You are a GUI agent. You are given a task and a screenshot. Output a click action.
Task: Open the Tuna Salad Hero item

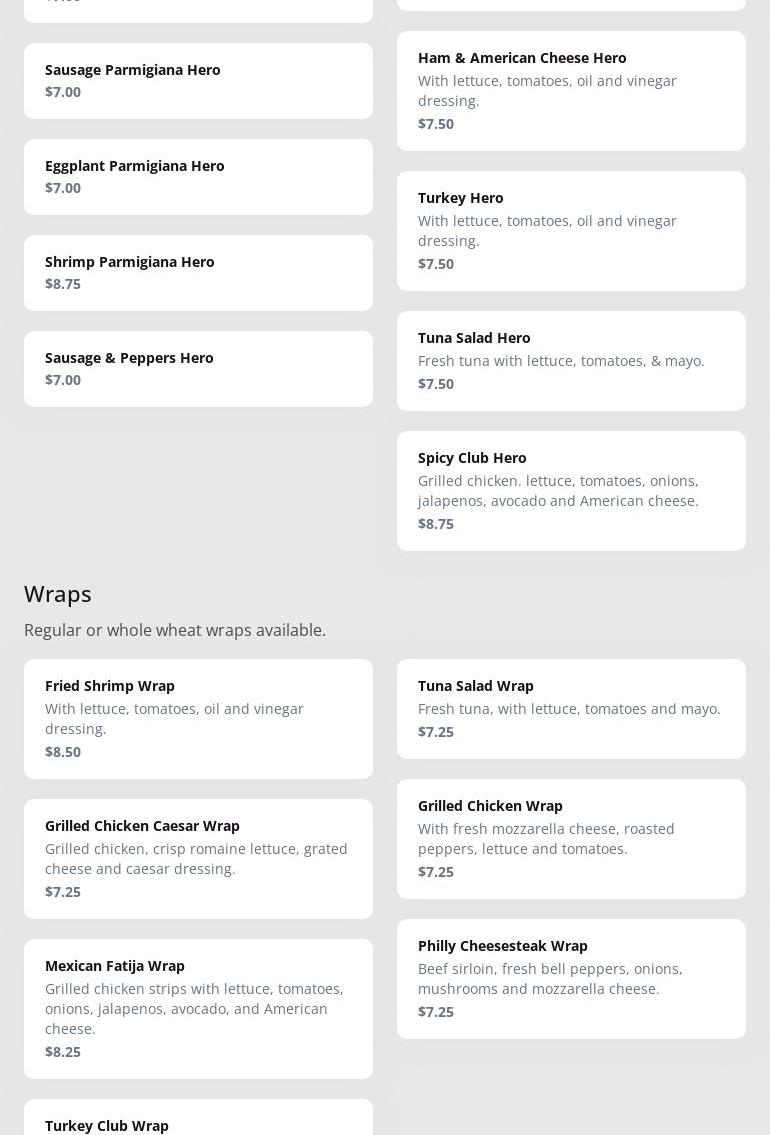pos(571,361)
